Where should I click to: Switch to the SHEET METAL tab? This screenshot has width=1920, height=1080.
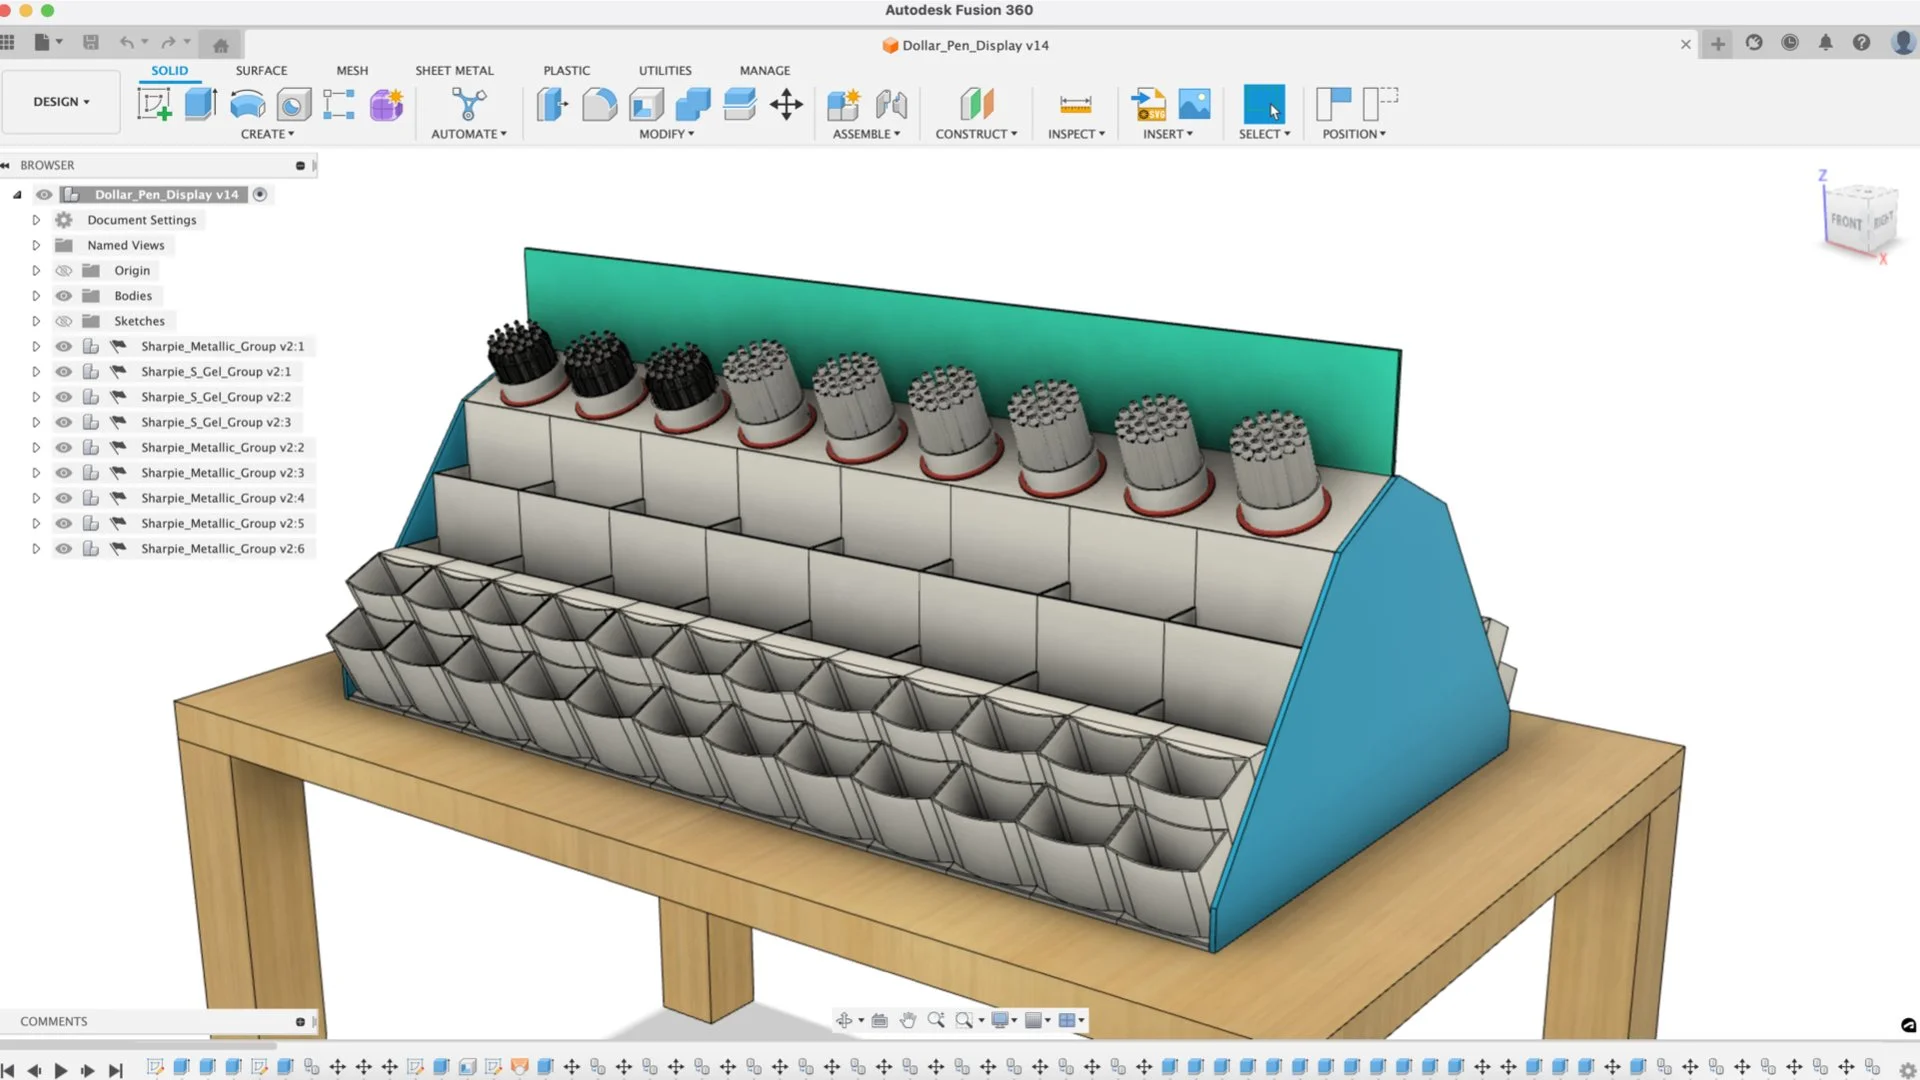coord(454,71)
